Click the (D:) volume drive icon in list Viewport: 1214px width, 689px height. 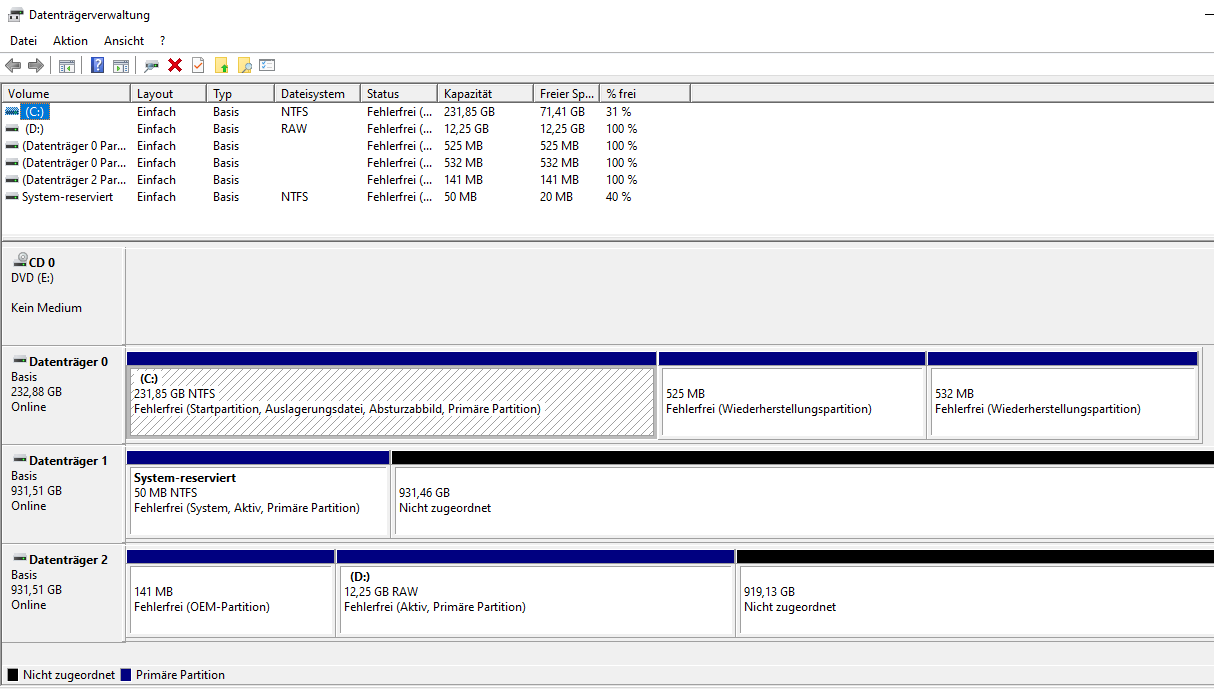(x=12, y=128)
